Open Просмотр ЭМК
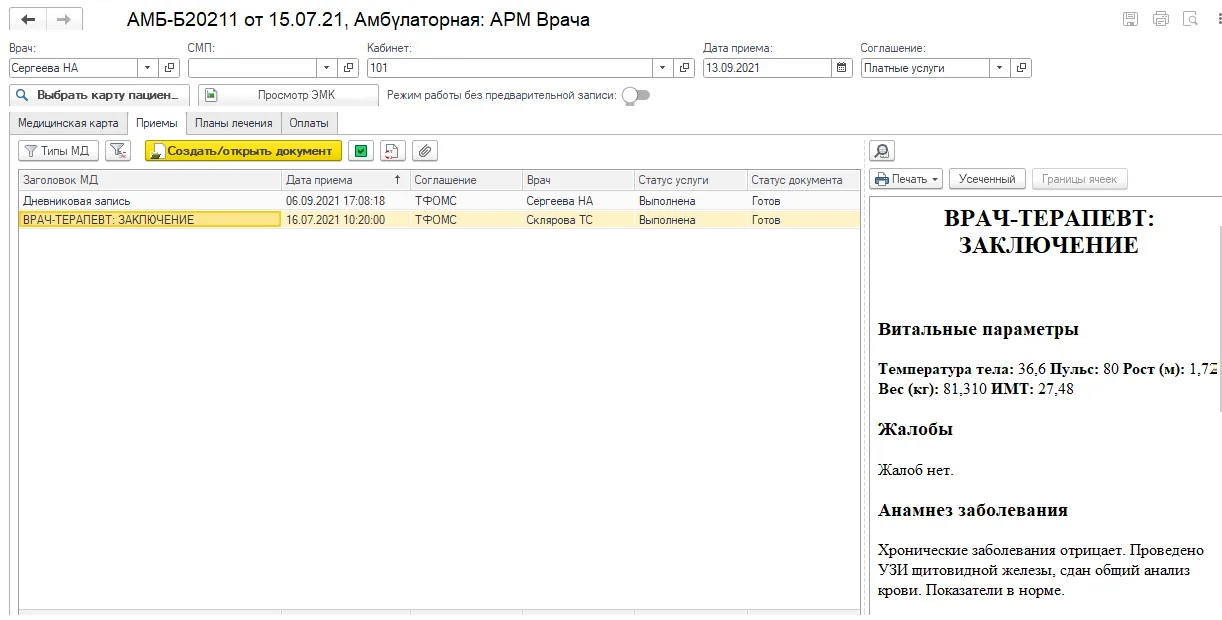The height and width of the screenshot is (620, 1222). 288,95
